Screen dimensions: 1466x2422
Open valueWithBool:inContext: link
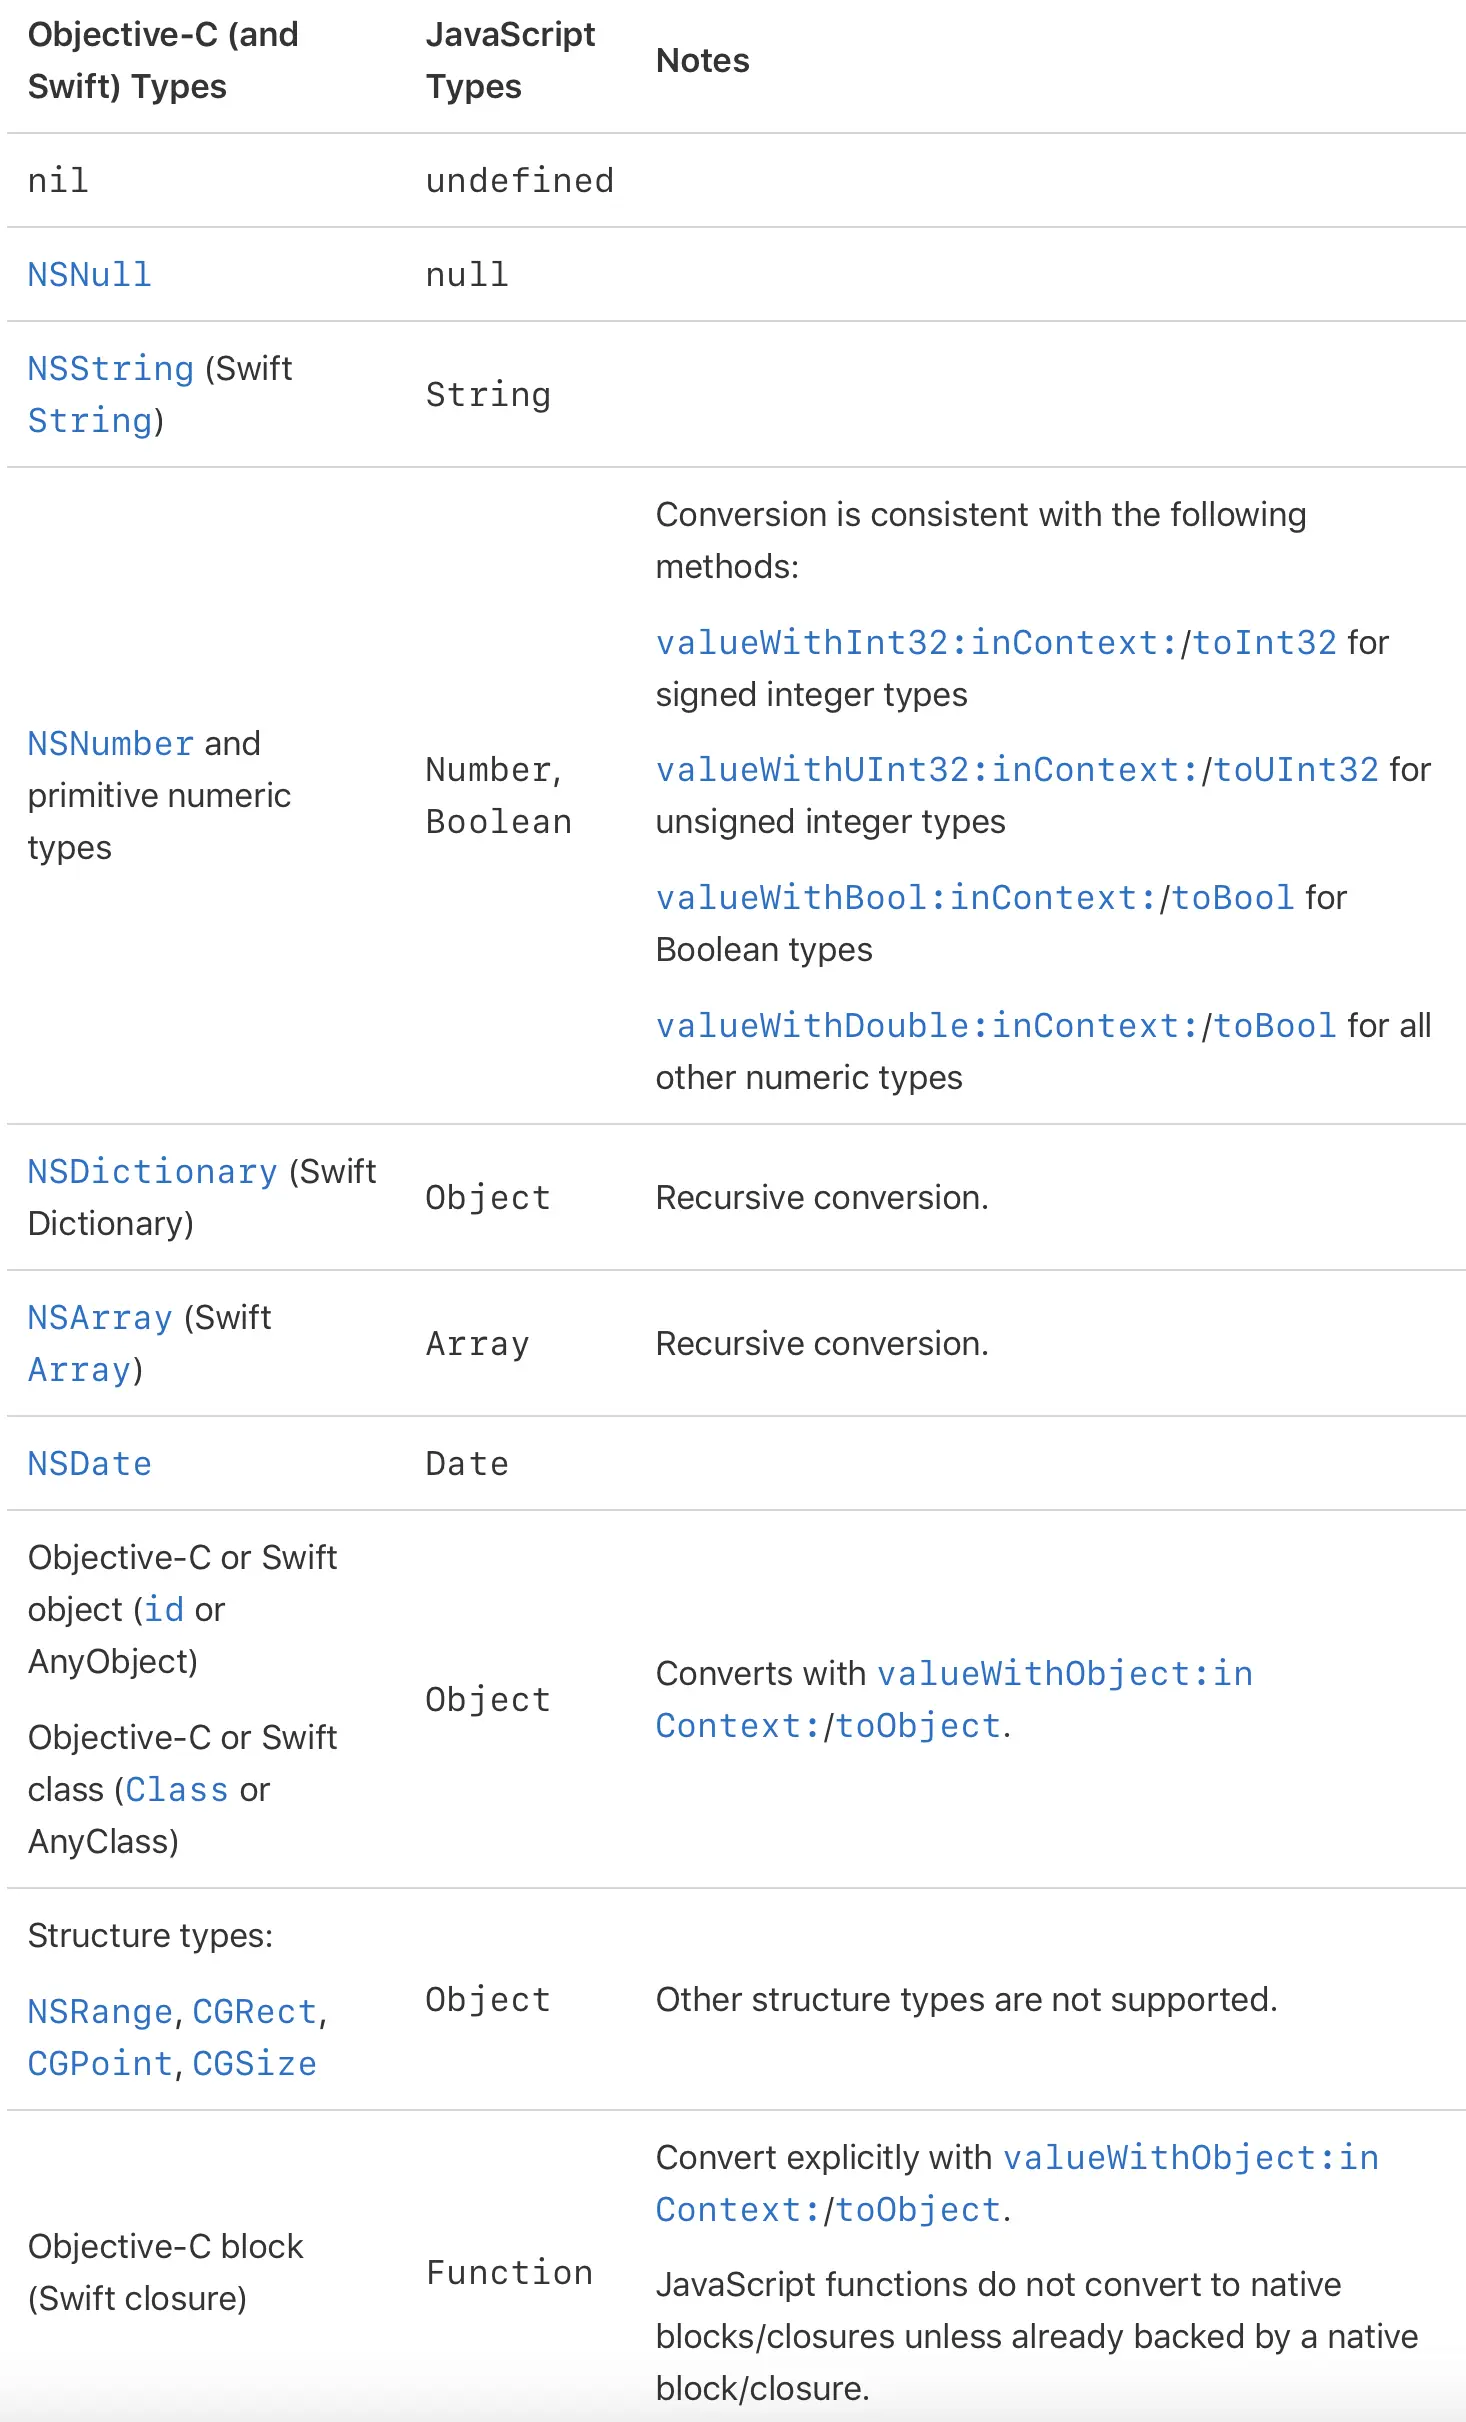(906, 898)
